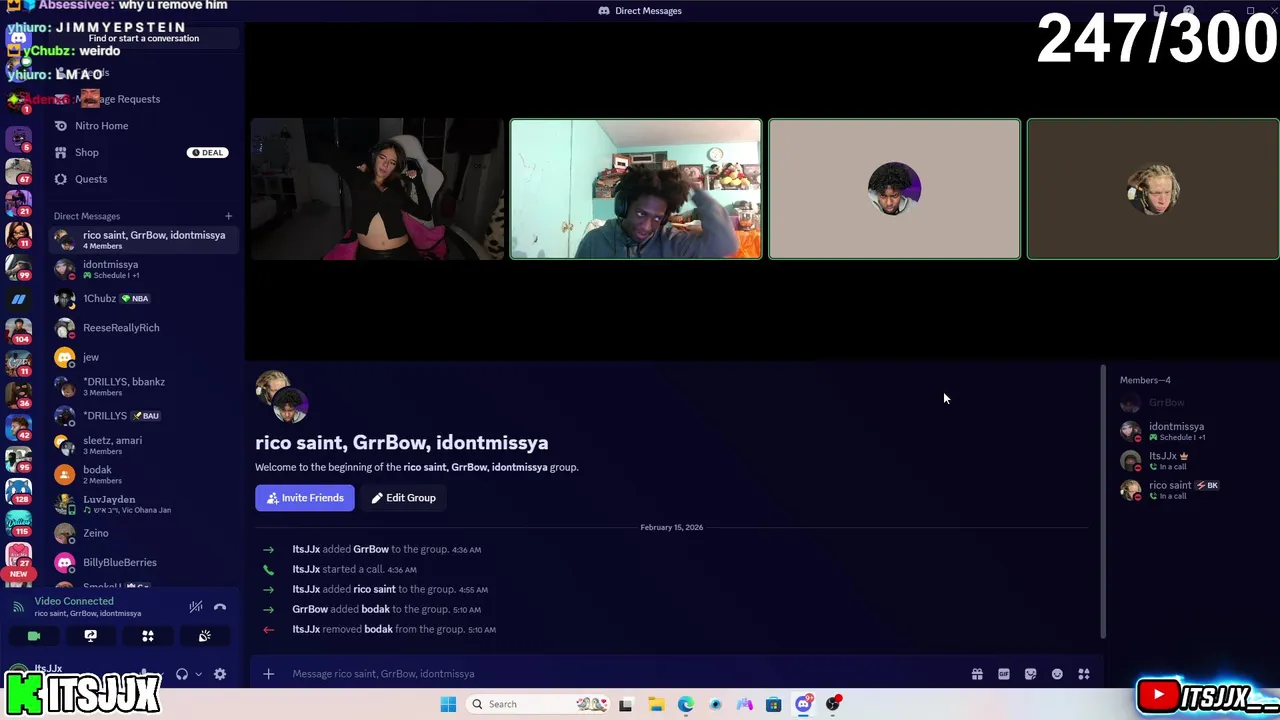
Task: Open OBS Studio from taskbar
Action: 833,704
